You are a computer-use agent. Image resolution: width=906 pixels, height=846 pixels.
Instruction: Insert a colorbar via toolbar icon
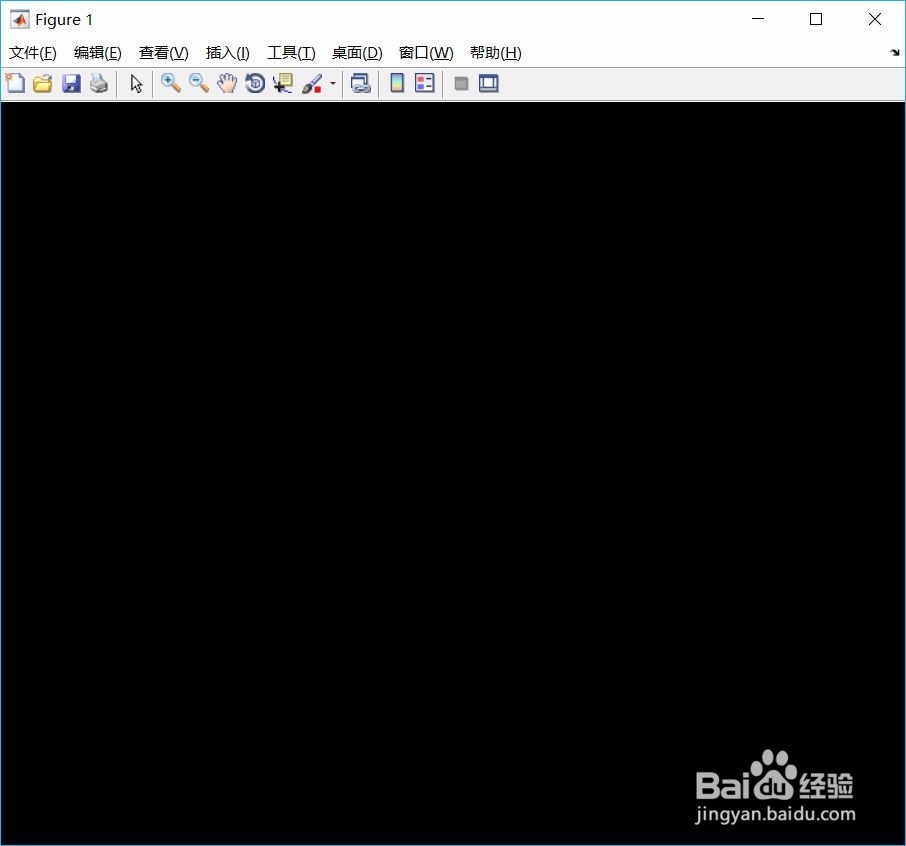point(397,83)
